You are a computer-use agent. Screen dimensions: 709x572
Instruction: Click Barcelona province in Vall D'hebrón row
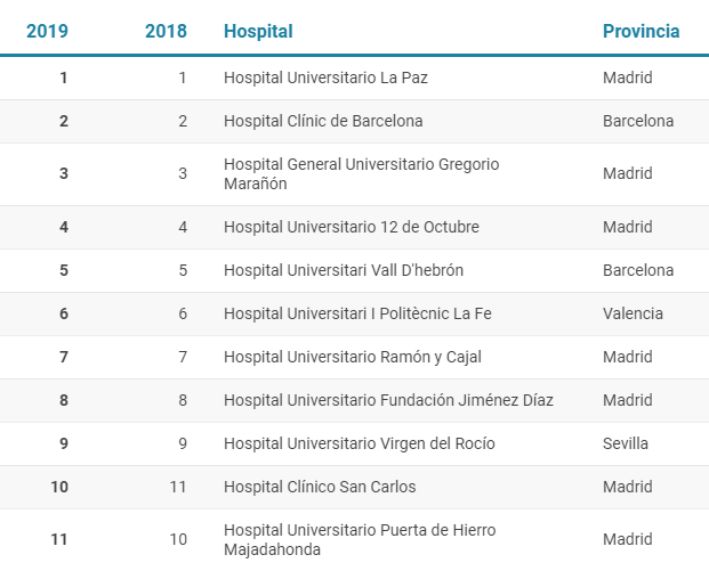[638, 270]
